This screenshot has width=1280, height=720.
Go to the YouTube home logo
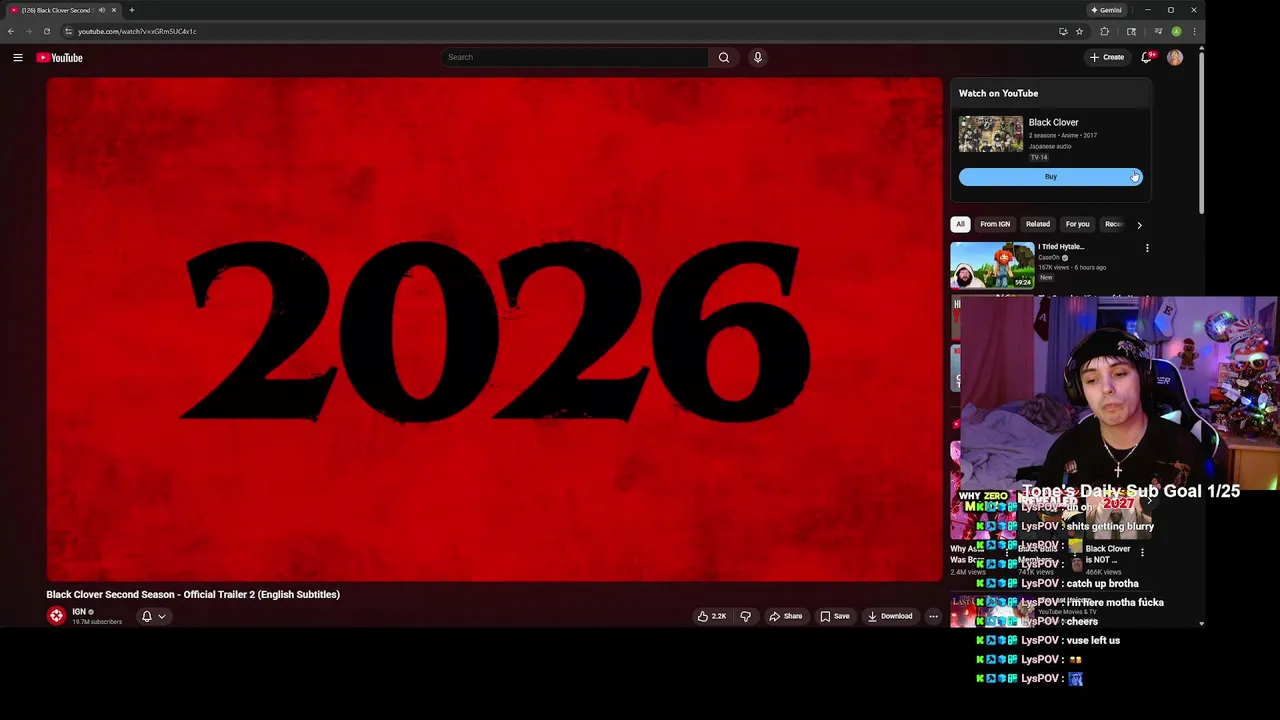click(59, 57)
